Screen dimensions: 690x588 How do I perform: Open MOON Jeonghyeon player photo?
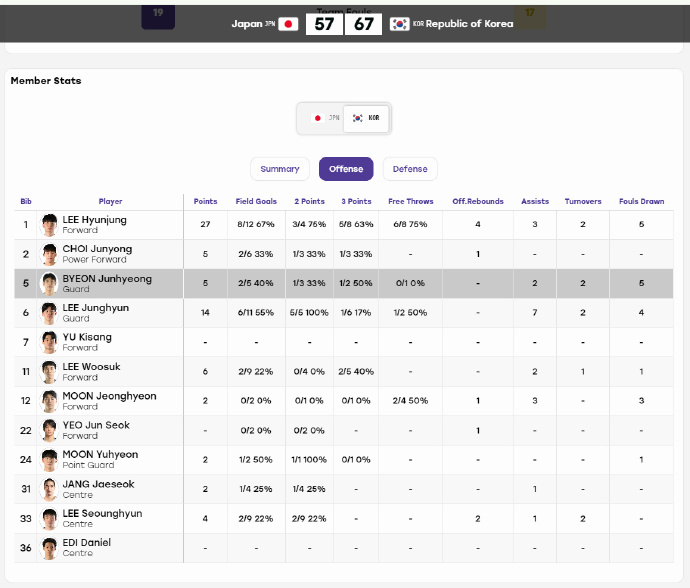coord(49,401)
